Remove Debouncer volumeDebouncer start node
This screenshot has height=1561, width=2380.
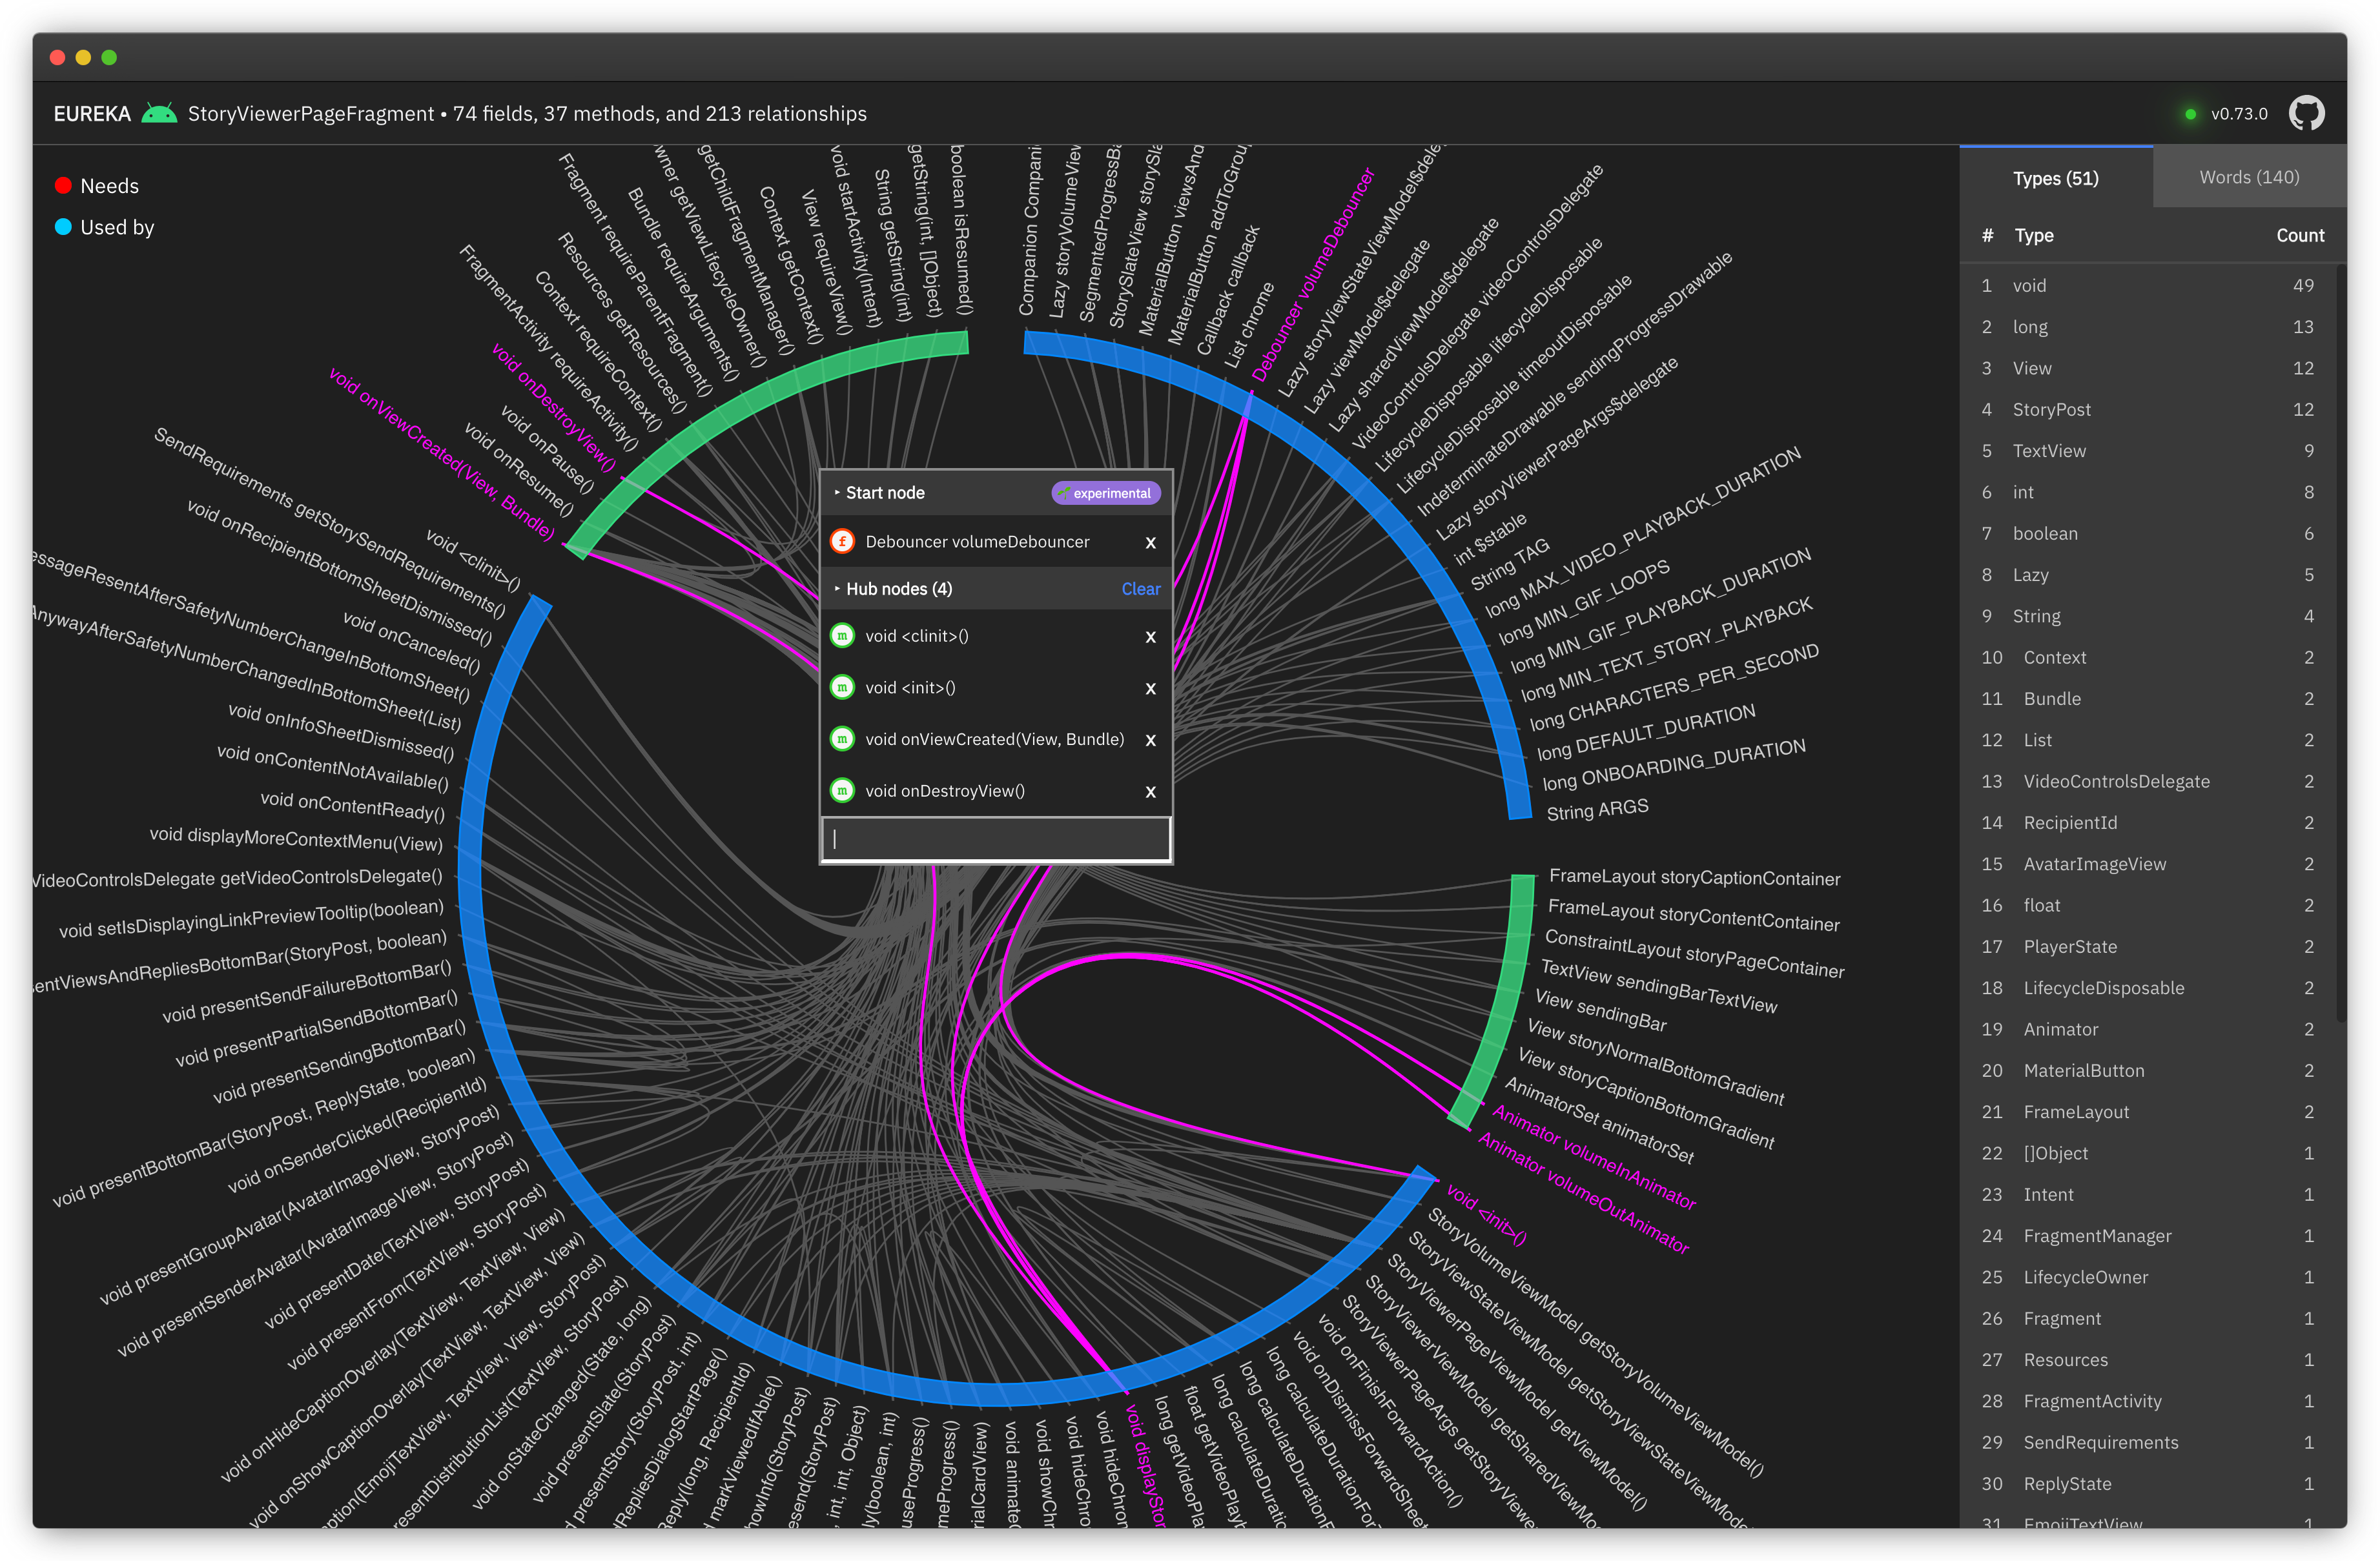(1150, 543)
